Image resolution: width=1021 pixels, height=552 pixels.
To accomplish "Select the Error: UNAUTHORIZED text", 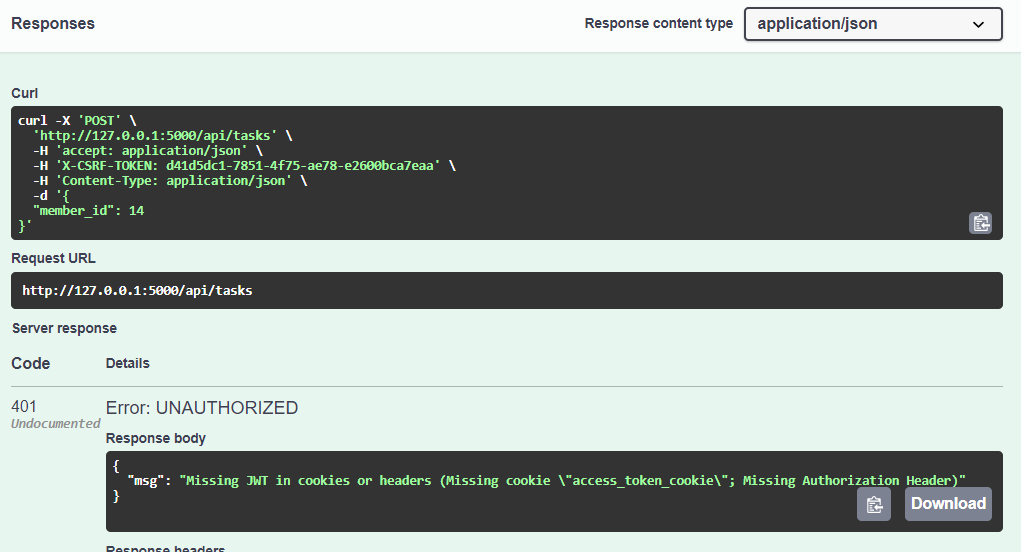I will [x=201, y=407].
